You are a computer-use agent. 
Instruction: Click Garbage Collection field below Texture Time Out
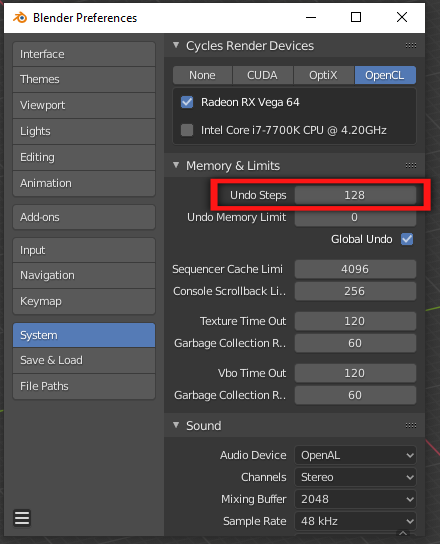(x=355, y=343)
